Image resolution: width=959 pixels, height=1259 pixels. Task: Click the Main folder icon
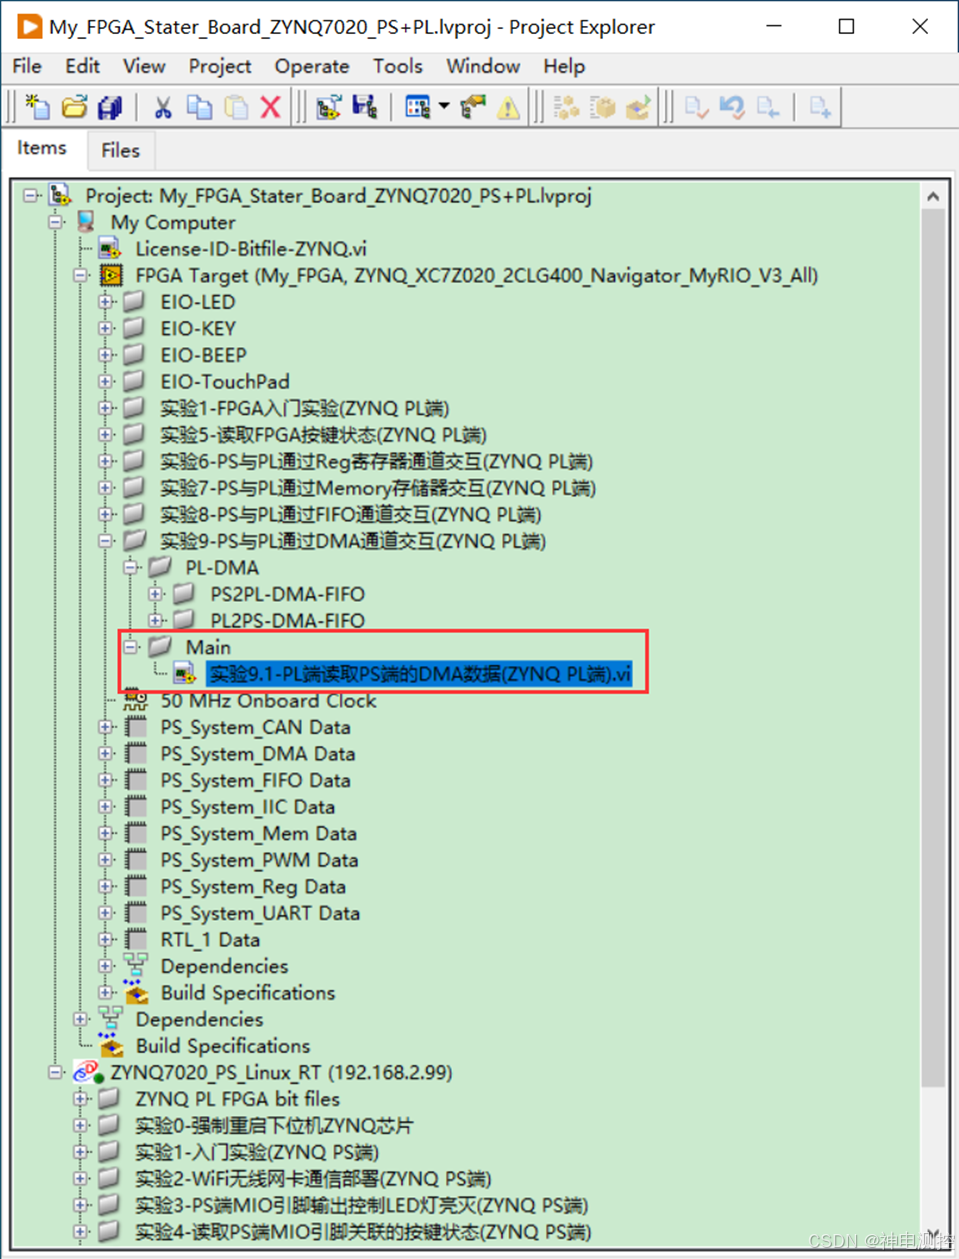(161, 647)
